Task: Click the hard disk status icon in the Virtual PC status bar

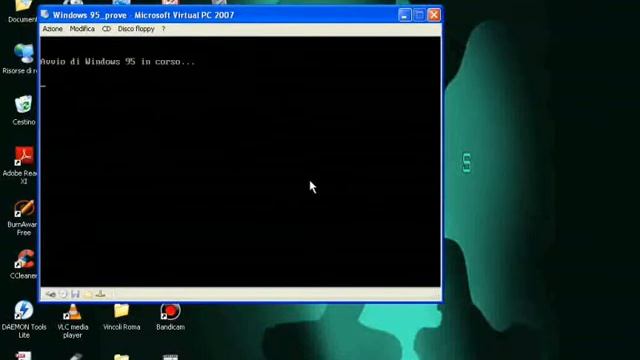Action: coord(51,294)
